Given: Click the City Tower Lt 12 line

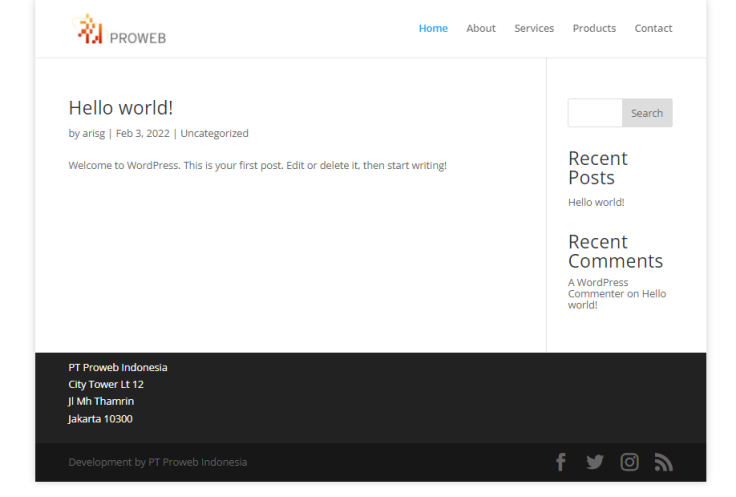Looking at the screenshot, I should [106, 384].
